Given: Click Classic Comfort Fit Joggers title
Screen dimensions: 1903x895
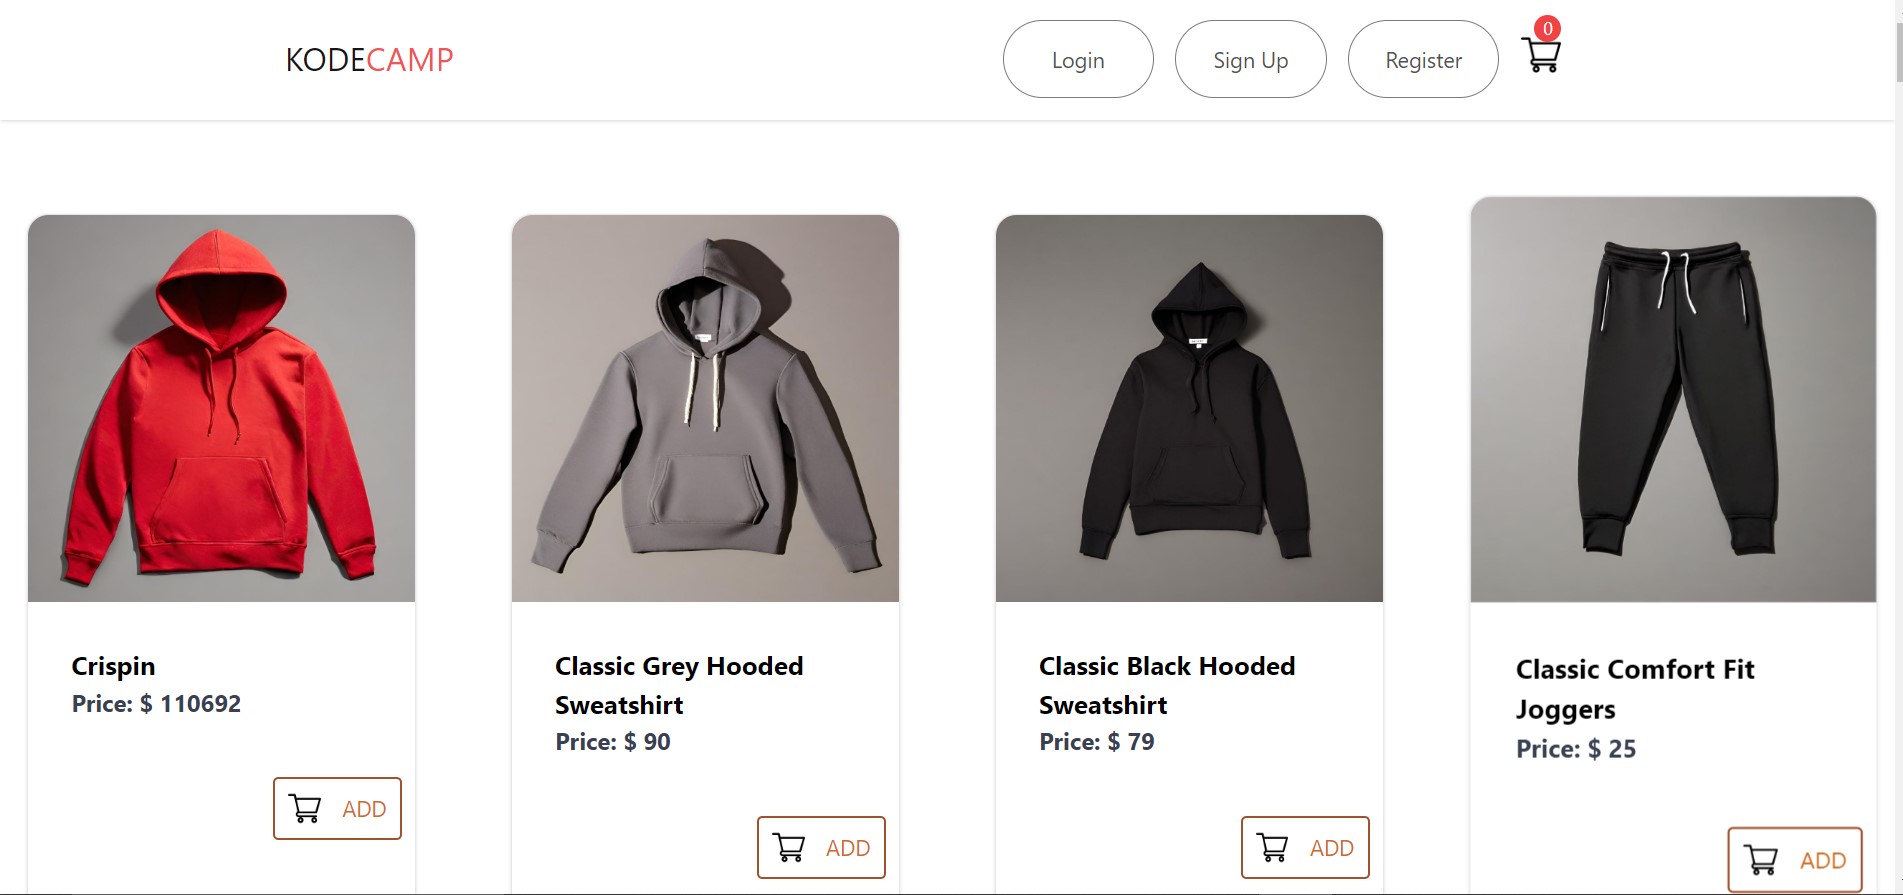Looking at the screenshot, I should click(x=1635, y=688).
